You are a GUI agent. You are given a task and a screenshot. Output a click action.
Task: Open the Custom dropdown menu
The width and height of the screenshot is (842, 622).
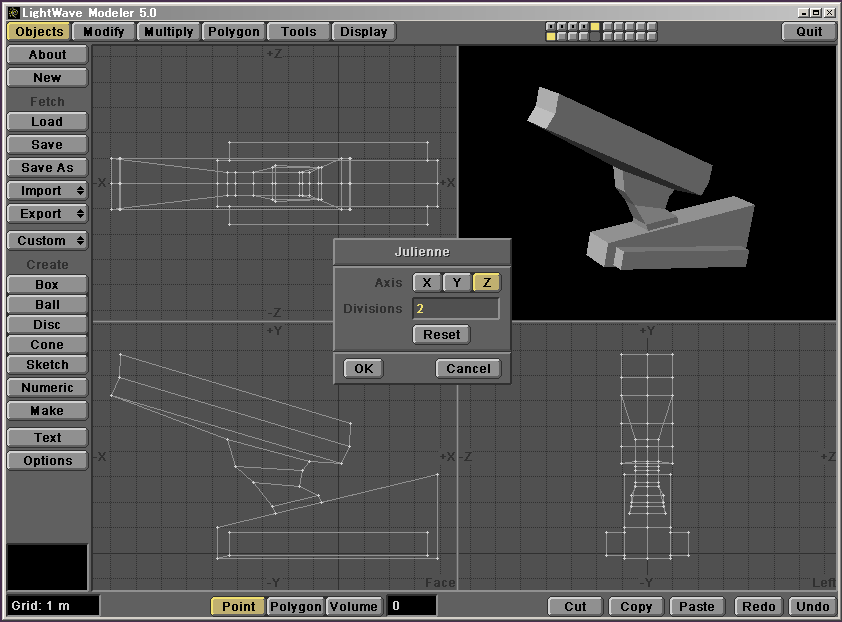47,241
